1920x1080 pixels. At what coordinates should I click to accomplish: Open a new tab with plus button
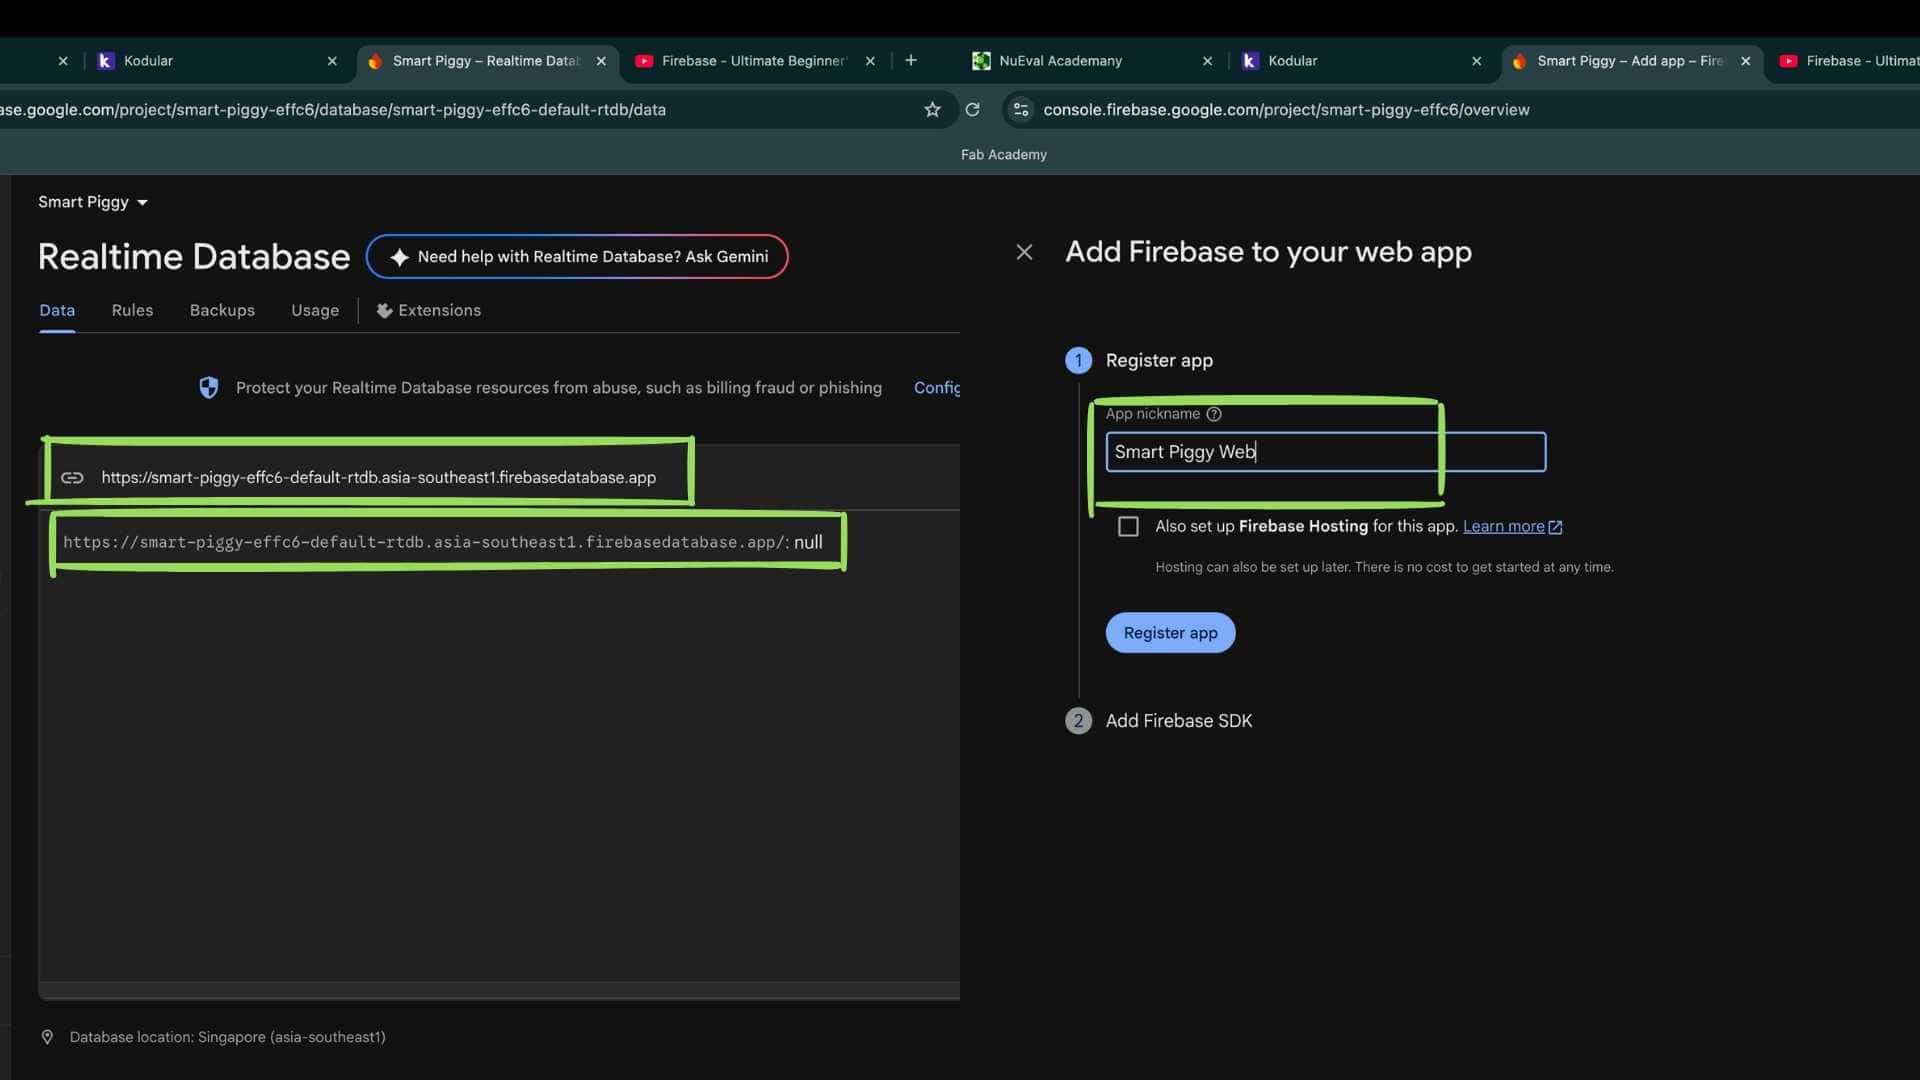[x=911, y=61]
